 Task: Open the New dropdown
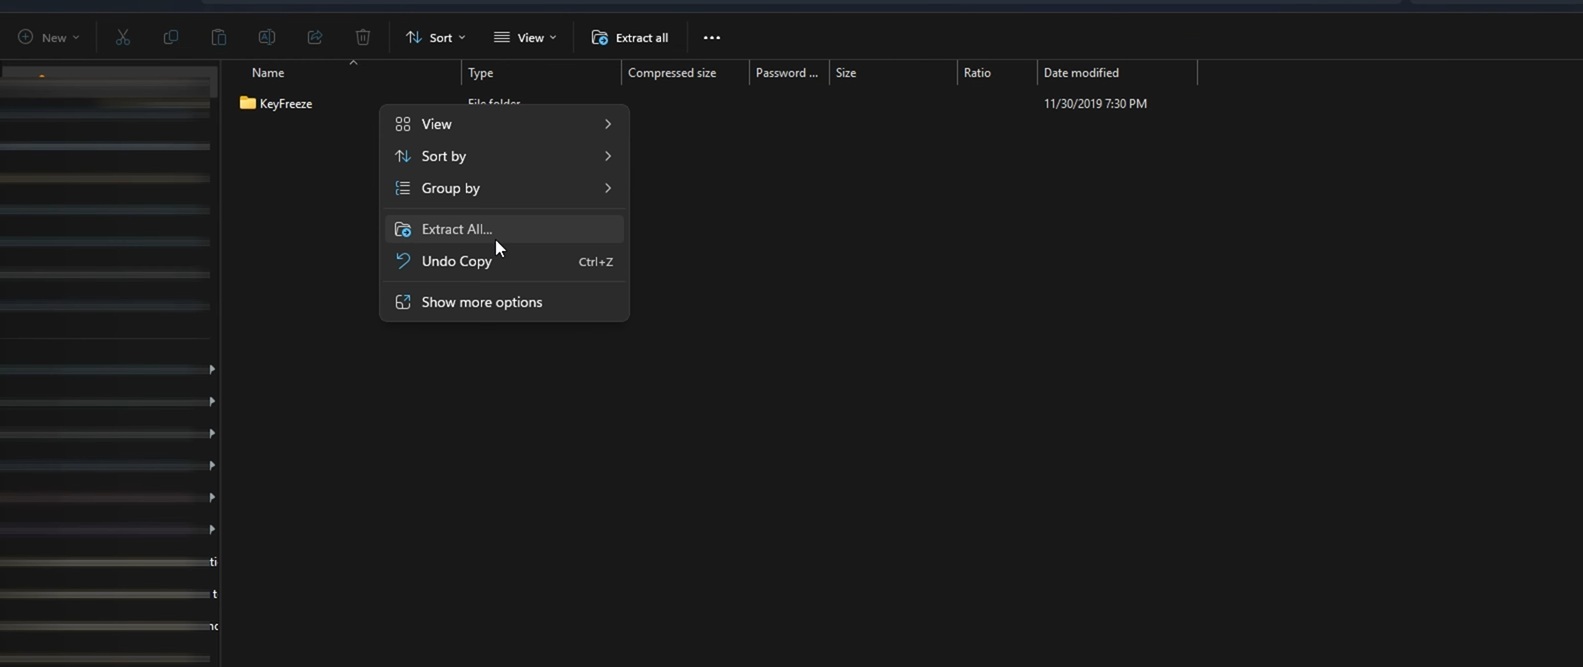tap(48, 38)
